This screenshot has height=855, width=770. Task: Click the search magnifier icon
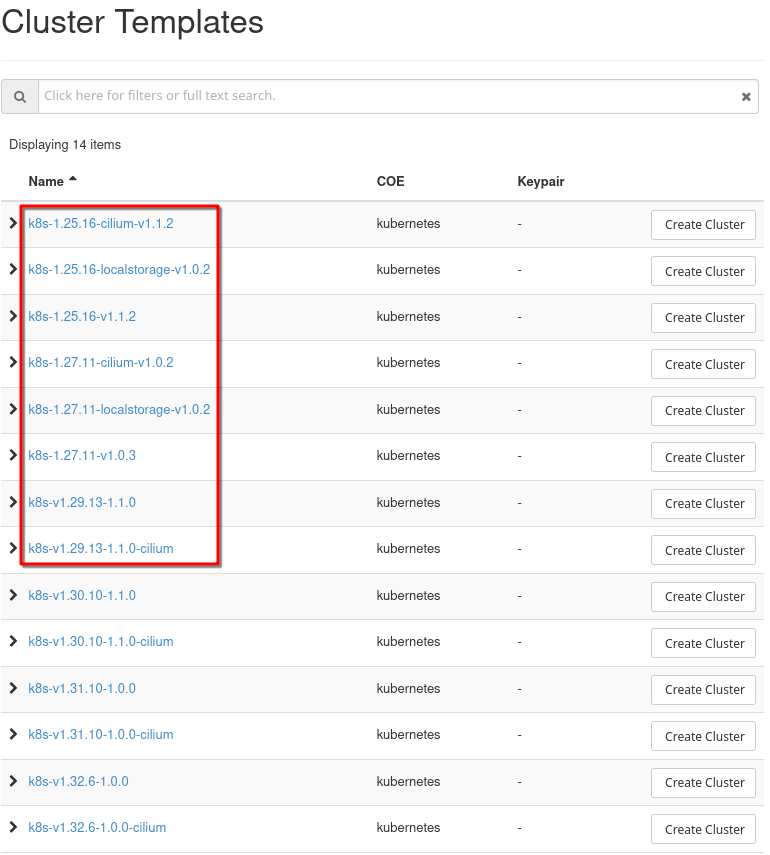click(20, 97)
